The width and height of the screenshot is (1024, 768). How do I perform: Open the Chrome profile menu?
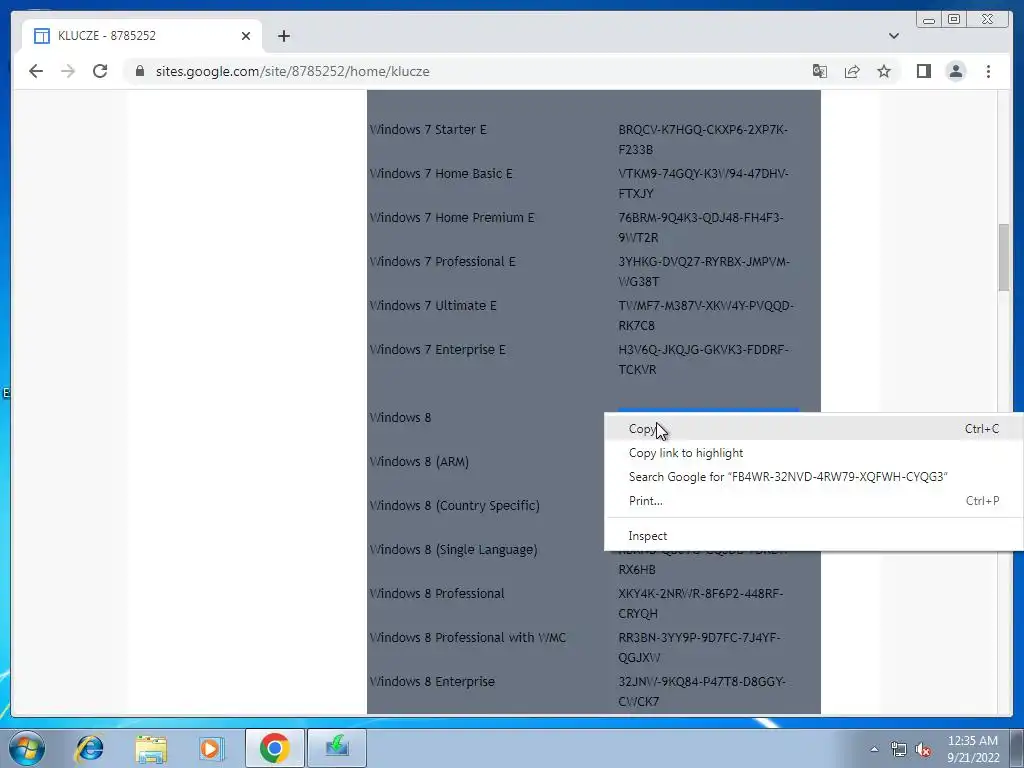click(x=955, y=71)
